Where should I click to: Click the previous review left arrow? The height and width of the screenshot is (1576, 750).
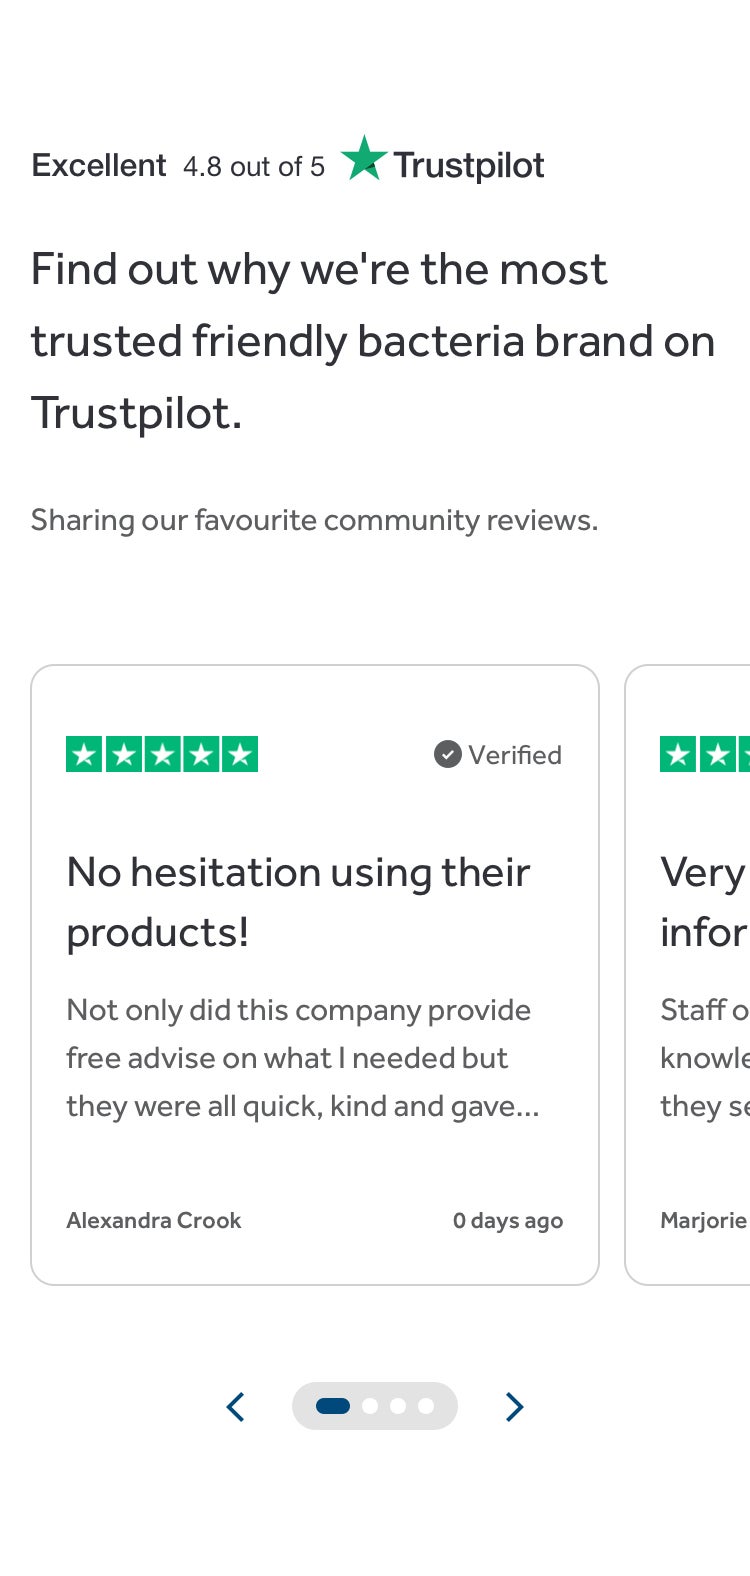click(236, 1406)
